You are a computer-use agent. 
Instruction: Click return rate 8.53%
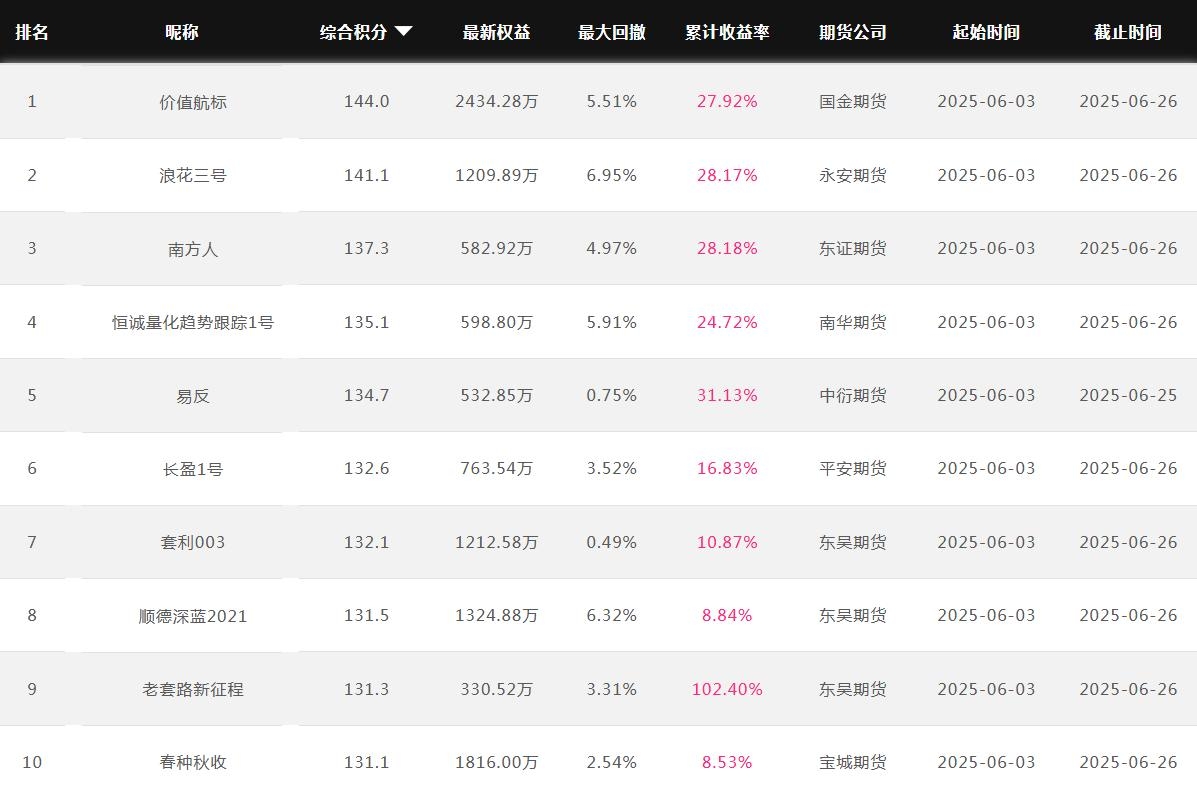tap(727, 763)
